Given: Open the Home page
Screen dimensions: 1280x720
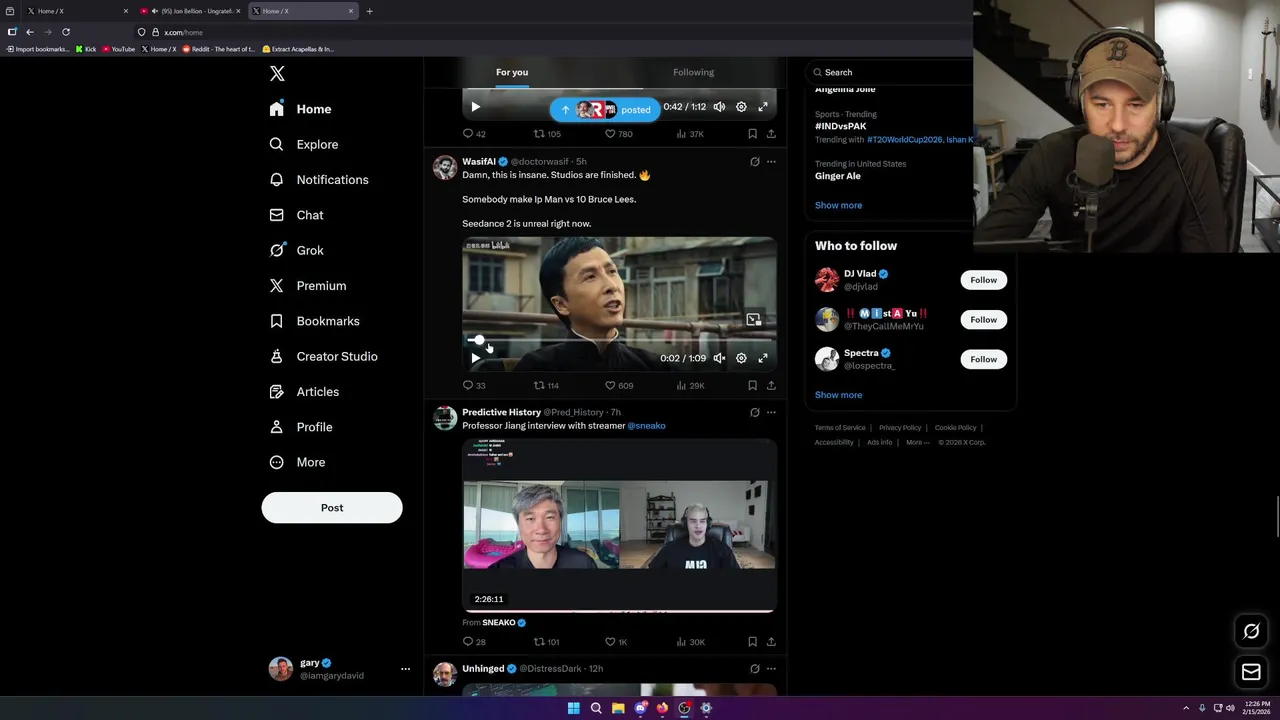Looking at the screenshot, I should (300, 109).
